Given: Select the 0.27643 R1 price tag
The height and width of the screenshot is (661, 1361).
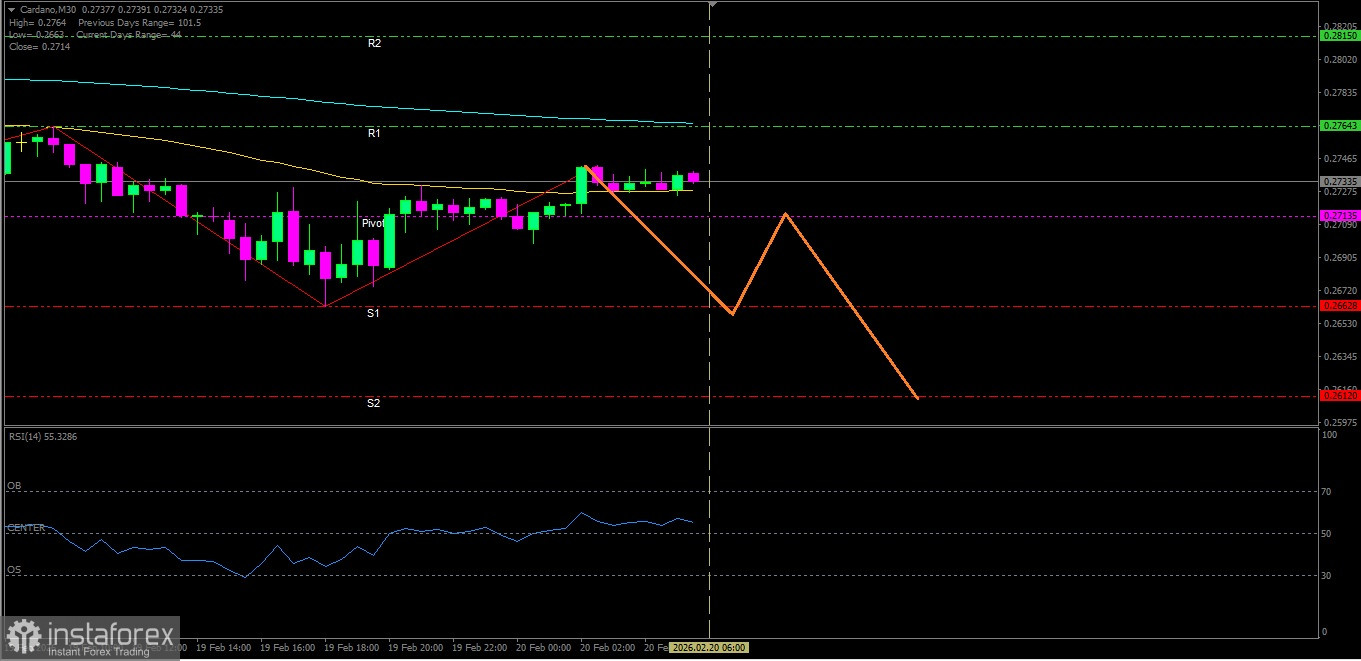Looking at the screenshot, I should pos(1340,126).
